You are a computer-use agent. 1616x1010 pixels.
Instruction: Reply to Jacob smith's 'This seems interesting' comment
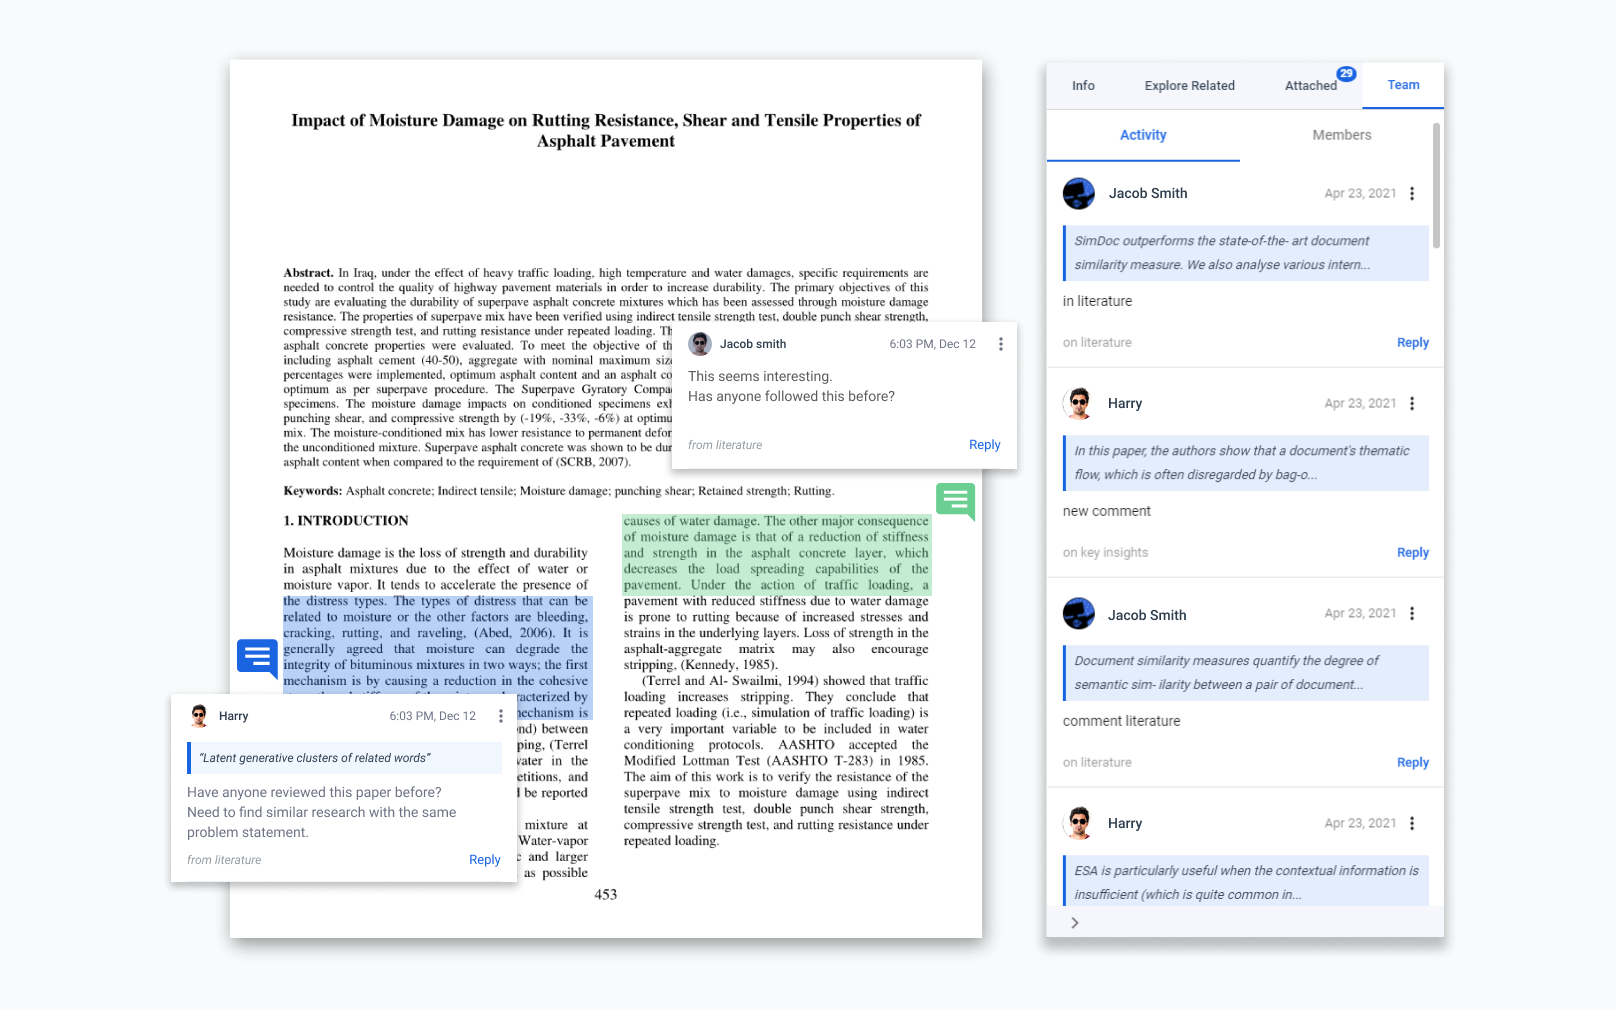click(x=984, y=445)
